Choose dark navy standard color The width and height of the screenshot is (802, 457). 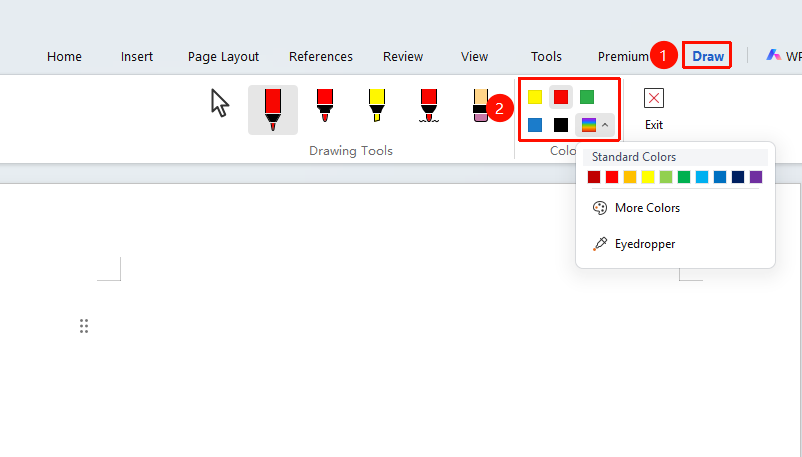point(738,177)
